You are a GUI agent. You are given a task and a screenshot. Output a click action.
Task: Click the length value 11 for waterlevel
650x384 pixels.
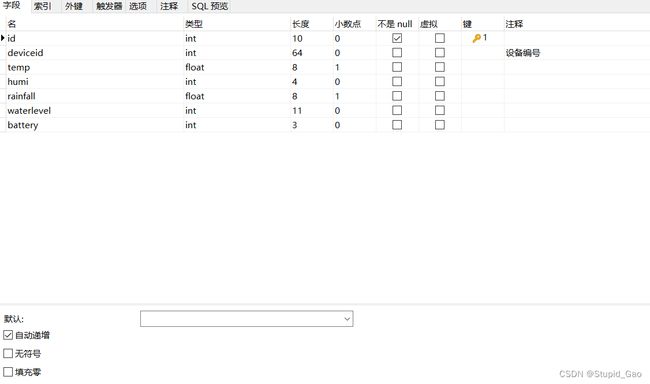(x=312, y=110)
